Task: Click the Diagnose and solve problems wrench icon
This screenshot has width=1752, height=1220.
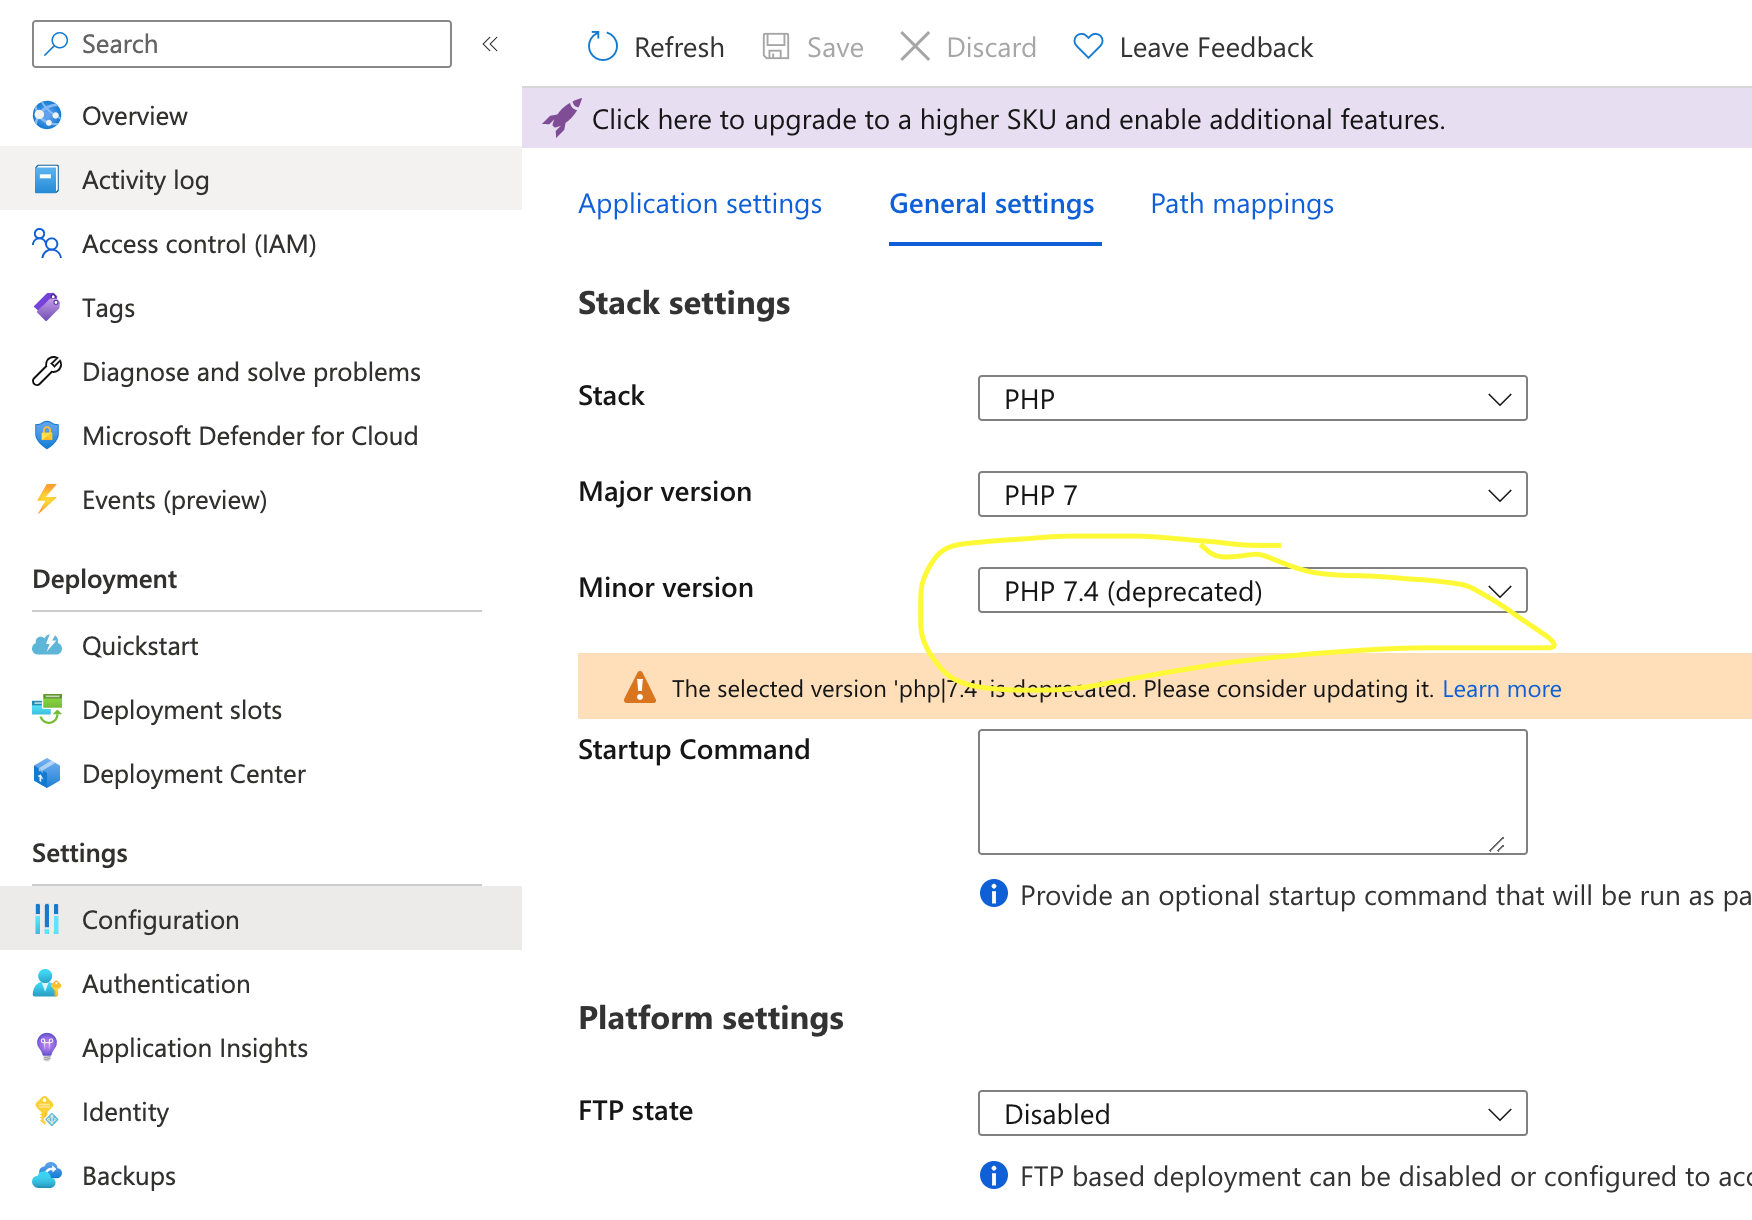Action: click(x=47, y=372)
